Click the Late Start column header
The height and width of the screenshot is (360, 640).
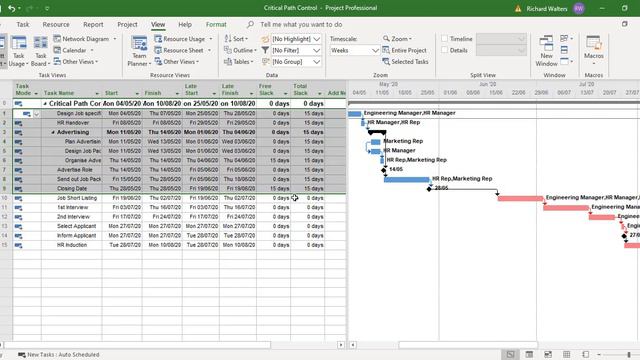tap(200, 89)
